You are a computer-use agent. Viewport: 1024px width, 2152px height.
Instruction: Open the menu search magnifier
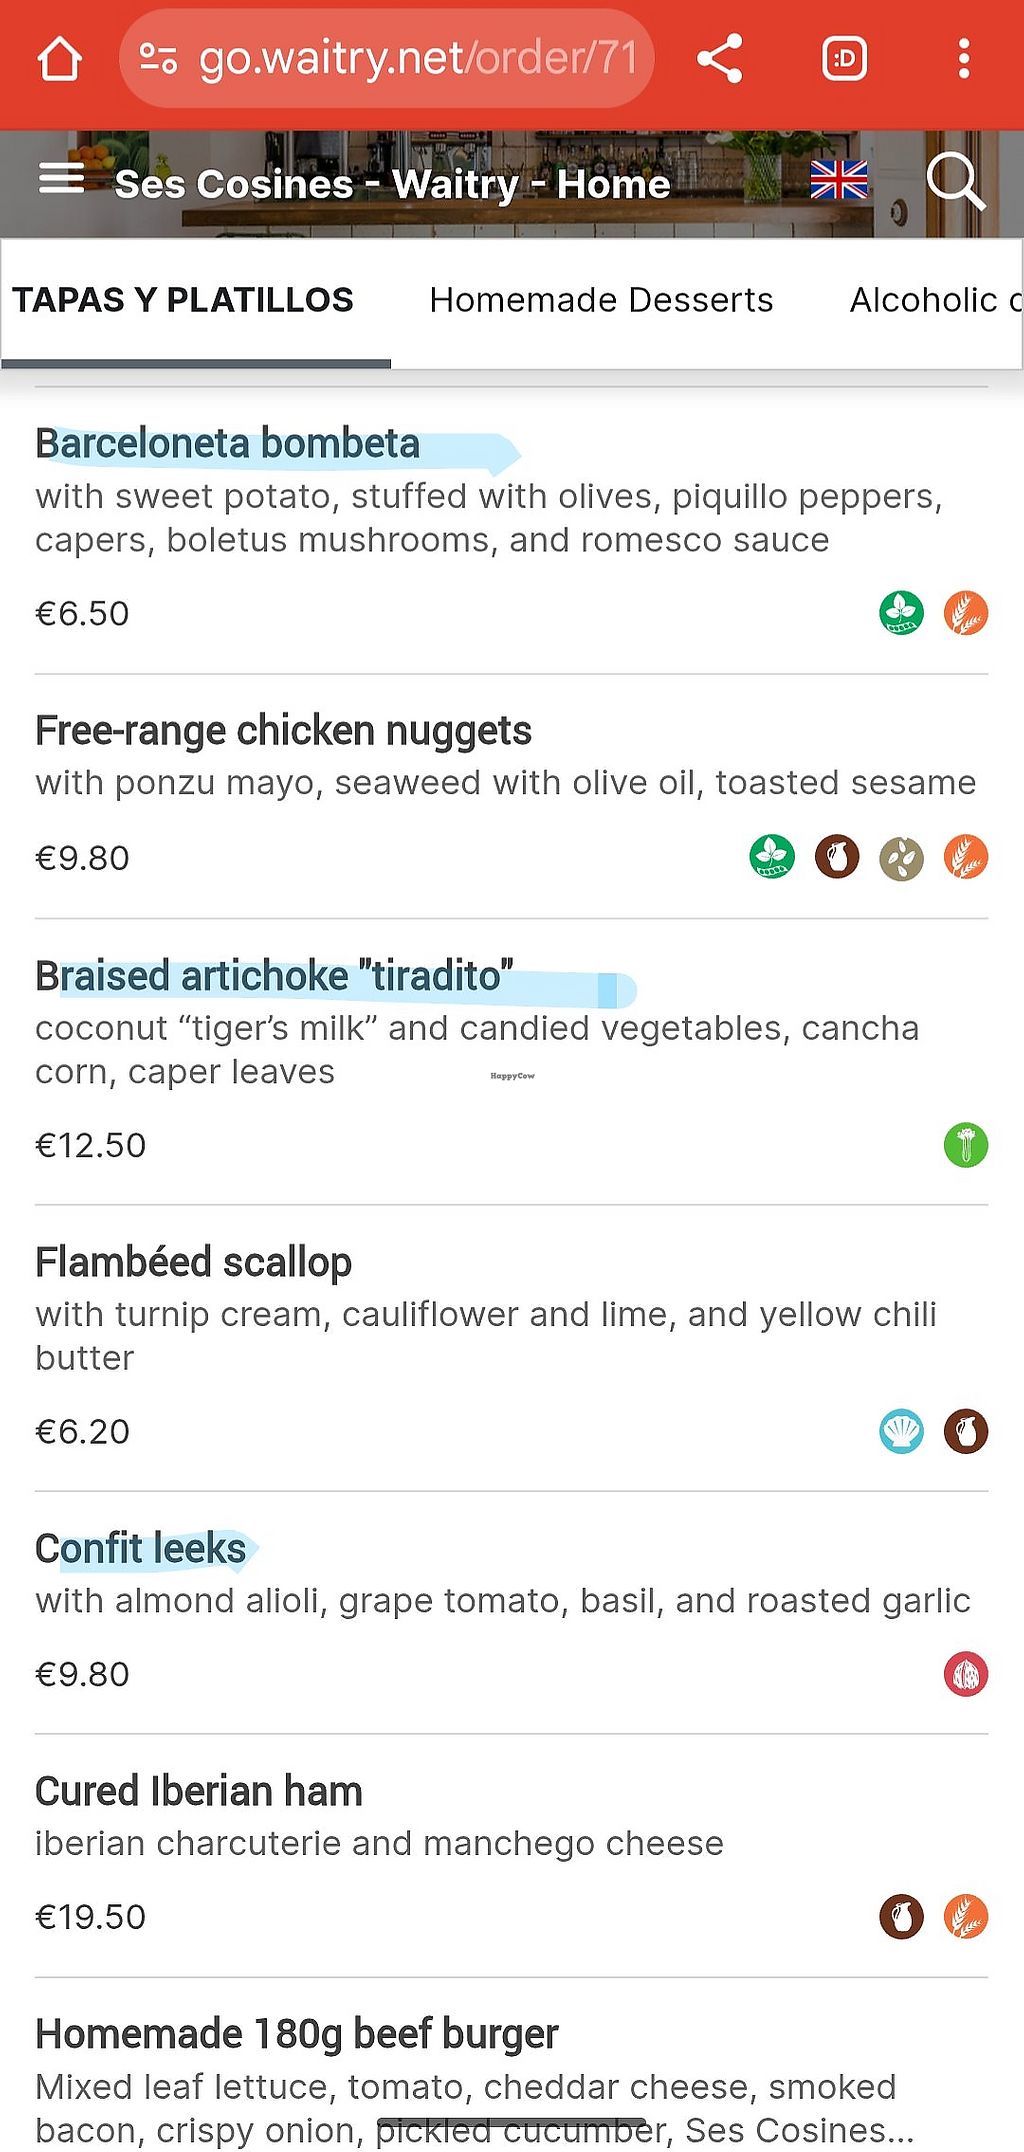click(x=955, y=181)
